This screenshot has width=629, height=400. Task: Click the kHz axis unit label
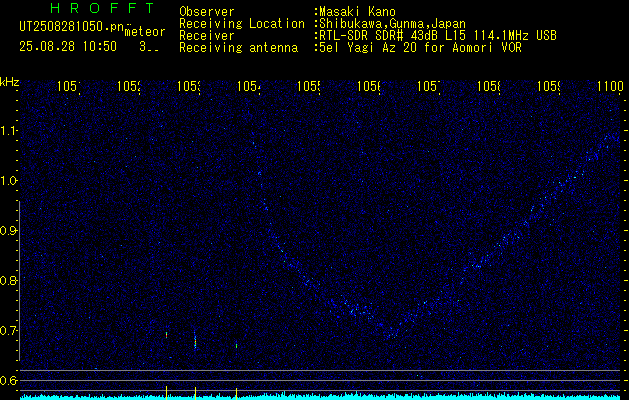point(9,82)
